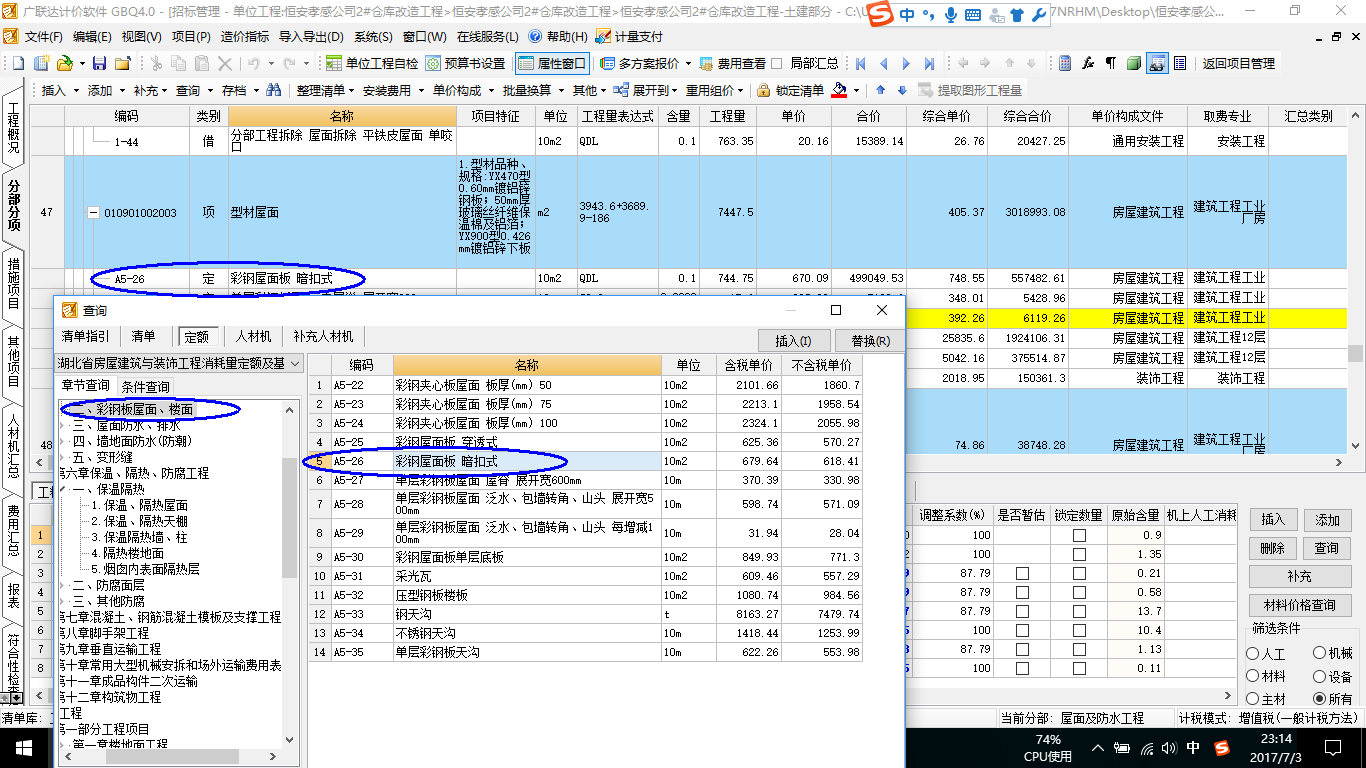Check 锁定数量 box in row with 13.7
Viewport: 1366px width, 768px height.
click(x=1079, y=611)
